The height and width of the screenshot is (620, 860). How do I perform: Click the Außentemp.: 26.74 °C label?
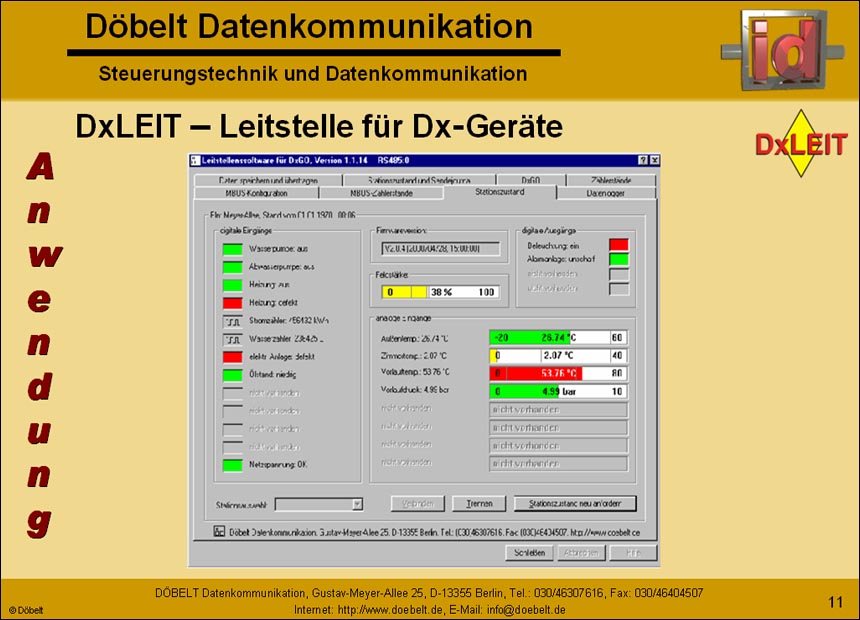[414, 339]
